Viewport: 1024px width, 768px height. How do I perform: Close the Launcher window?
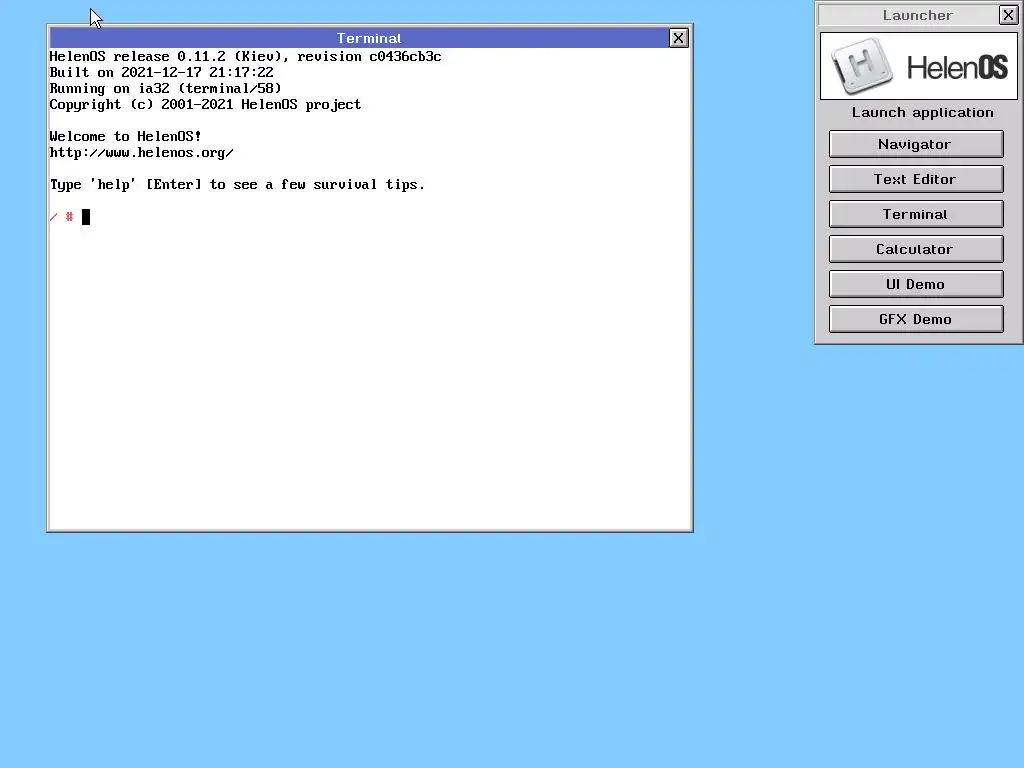coord(1008,15)
